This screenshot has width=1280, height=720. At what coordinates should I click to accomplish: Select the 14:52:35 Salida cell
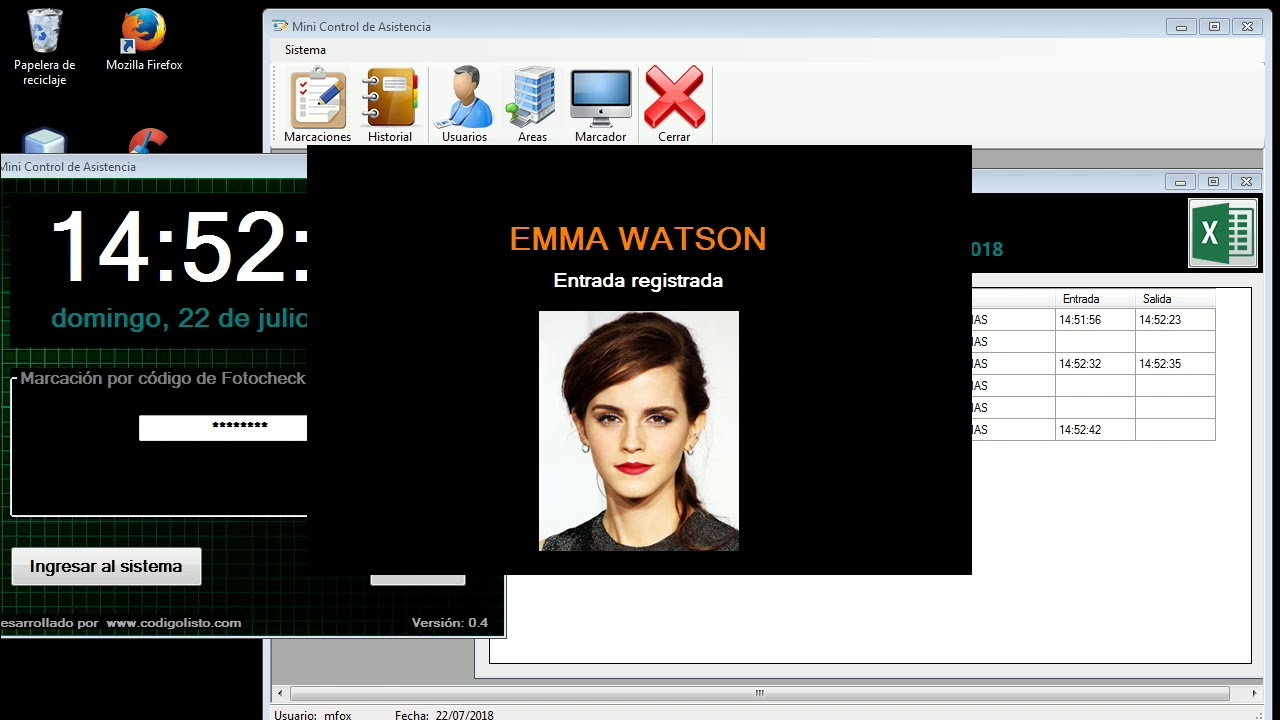click(1175, 364)
